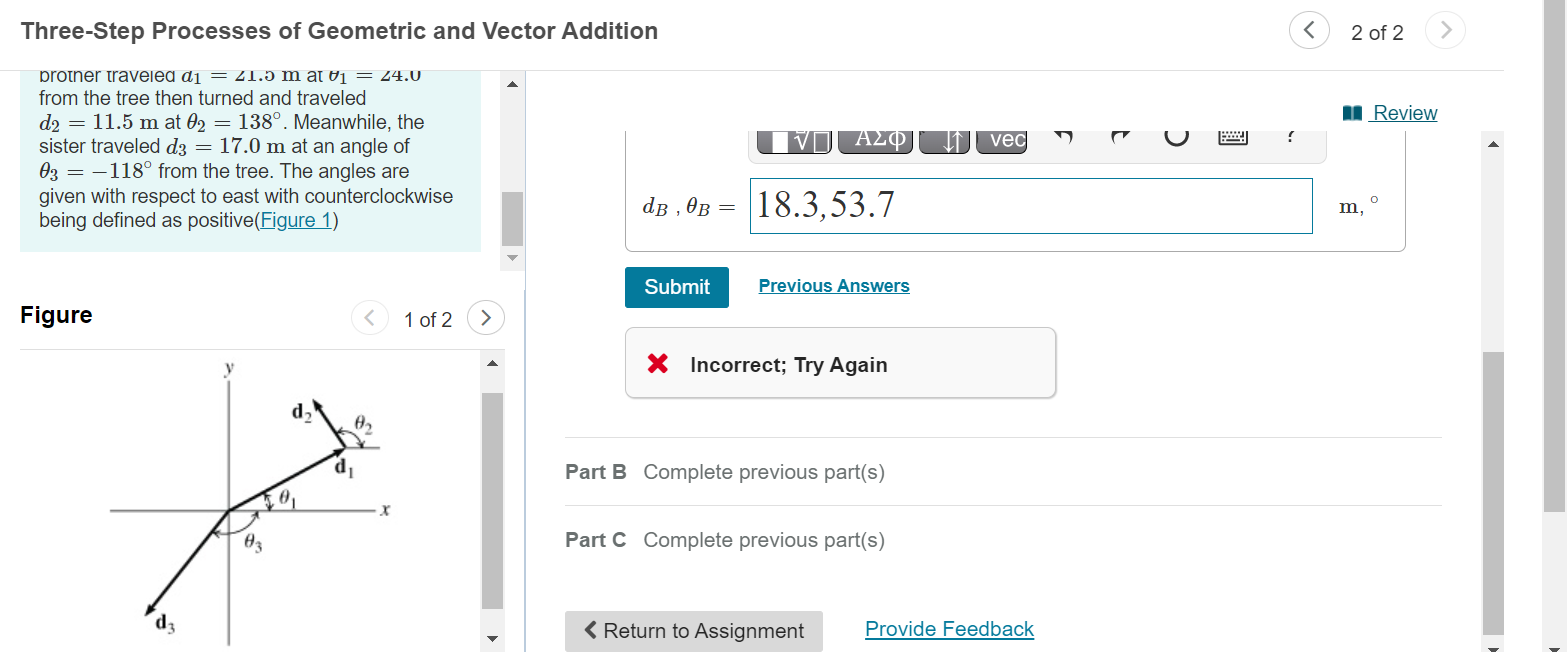The width and height of the screenshot is (1567, 652).
Task: Open the on-screen keyboard shortcuts icon
Action: point(1233,138)
